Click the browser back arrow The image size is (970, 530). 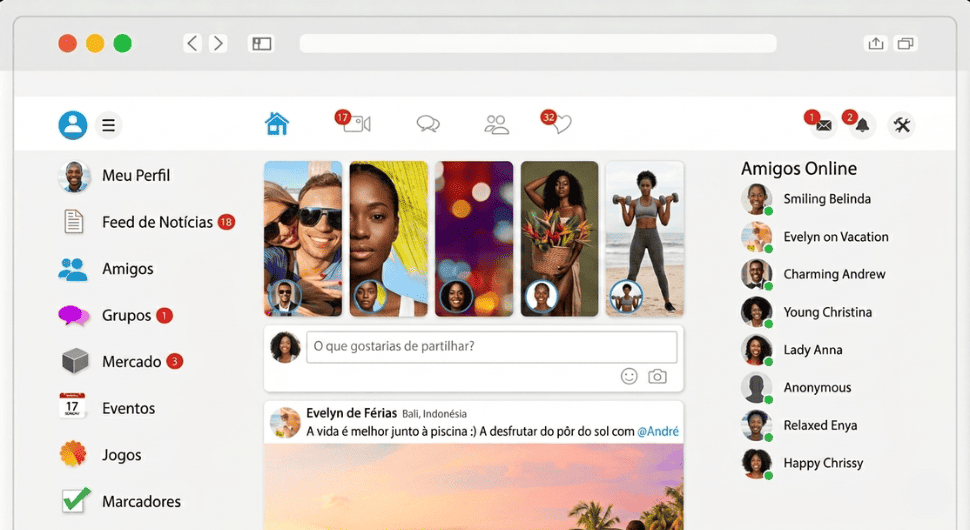pyautogui.click(x=192, y=43)
